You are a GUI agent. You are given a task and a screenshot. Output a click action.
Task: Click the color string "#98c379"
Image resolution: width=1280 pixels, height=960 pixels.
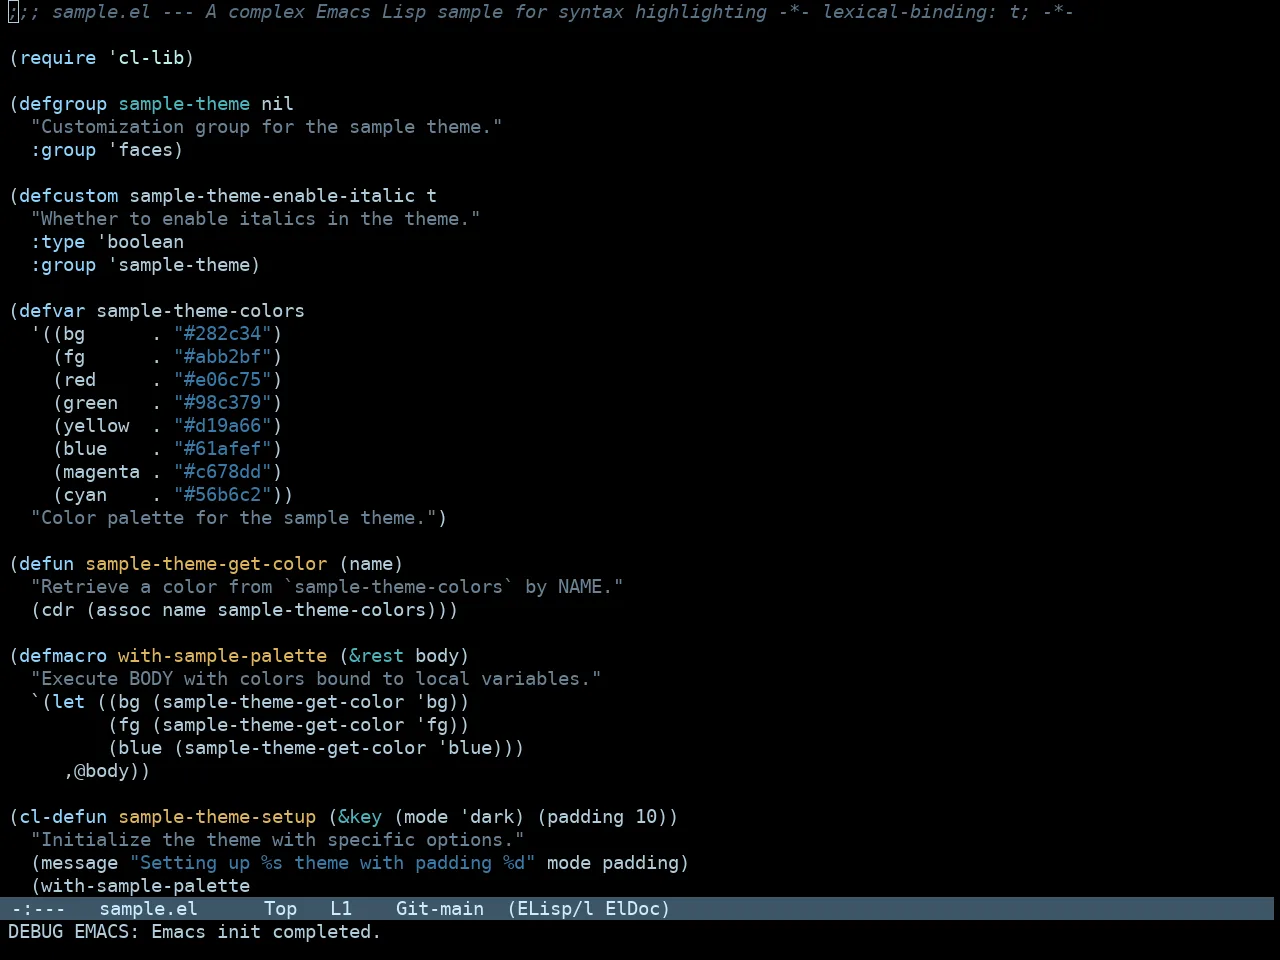[x=223, y=402]
